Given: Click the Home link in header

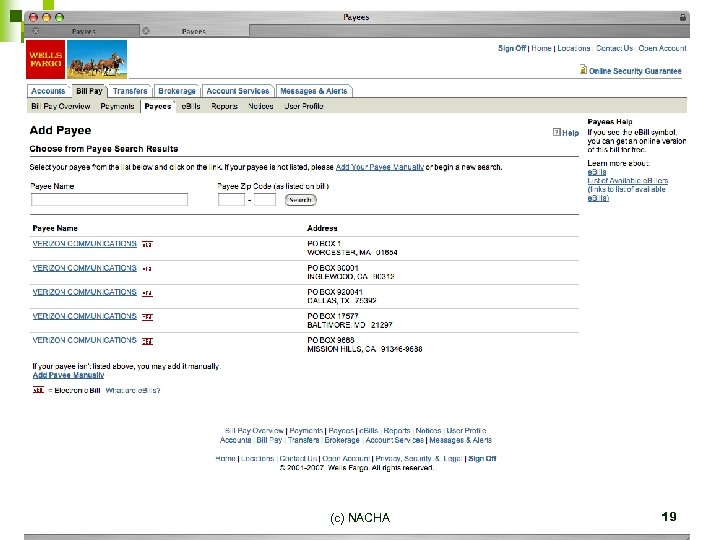Looking at the screenshot, I should [x=541, y=48].
